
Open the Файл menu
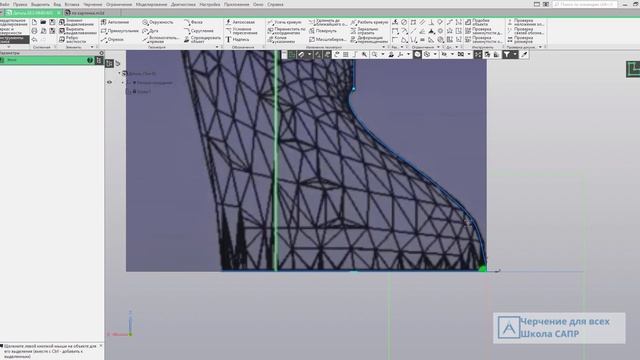(x=5, y=4)
